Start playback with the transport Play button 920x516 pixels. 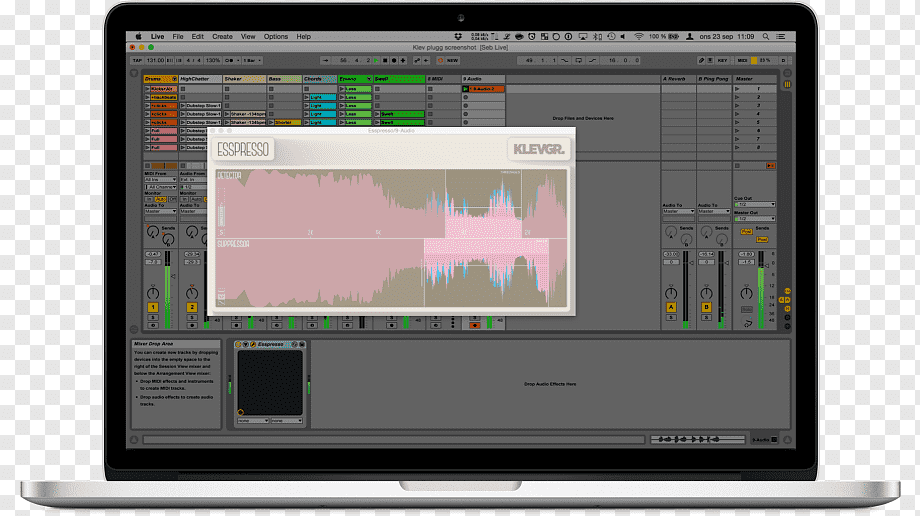(x=377, y=60)
